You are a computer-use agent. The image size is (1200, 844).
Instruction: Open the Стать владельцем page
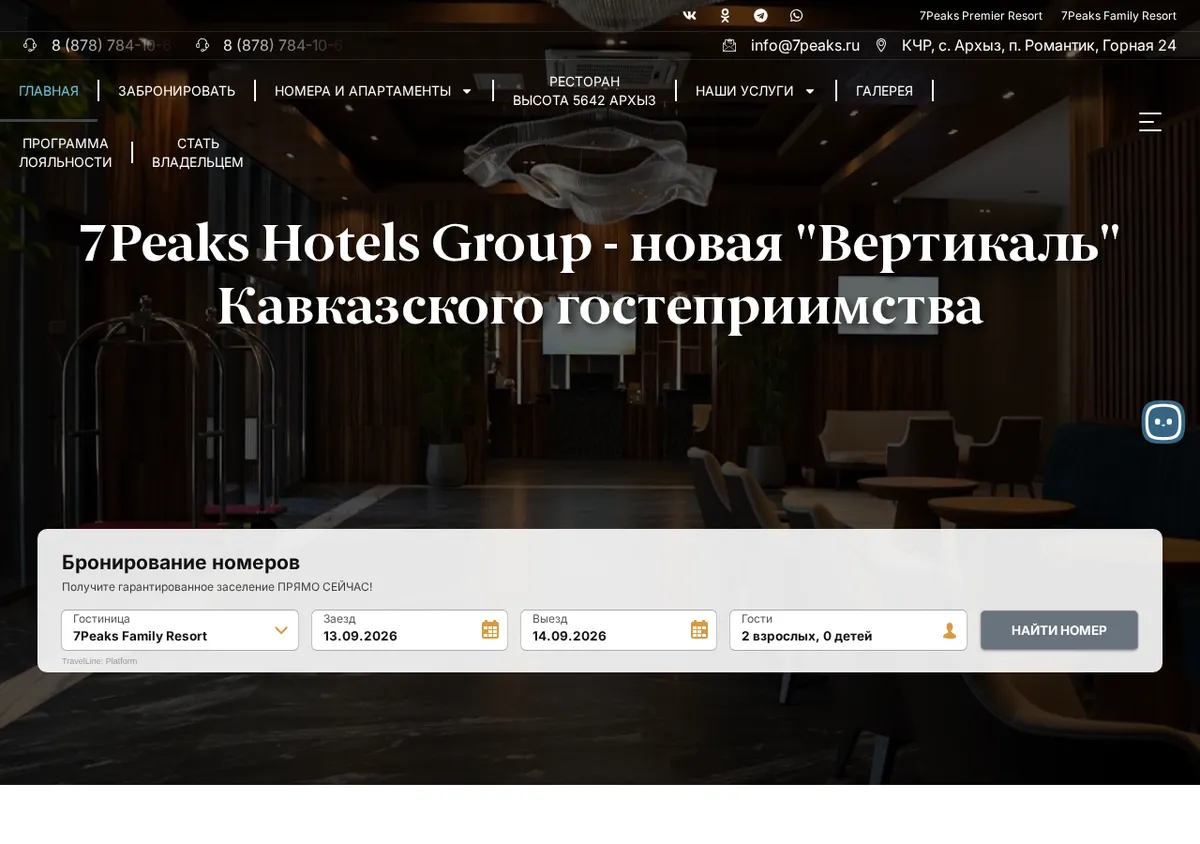coord(197,153)
